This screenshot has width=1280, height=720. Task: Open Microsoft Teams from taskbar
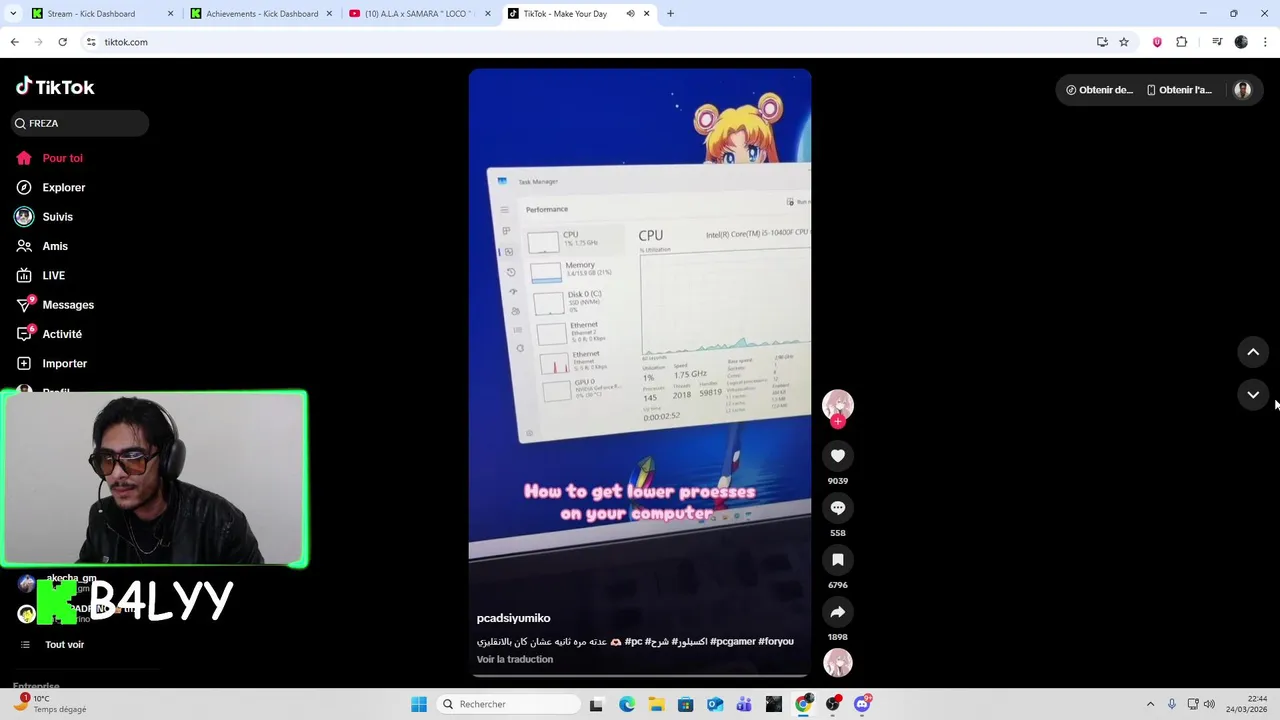coord(744,704)
